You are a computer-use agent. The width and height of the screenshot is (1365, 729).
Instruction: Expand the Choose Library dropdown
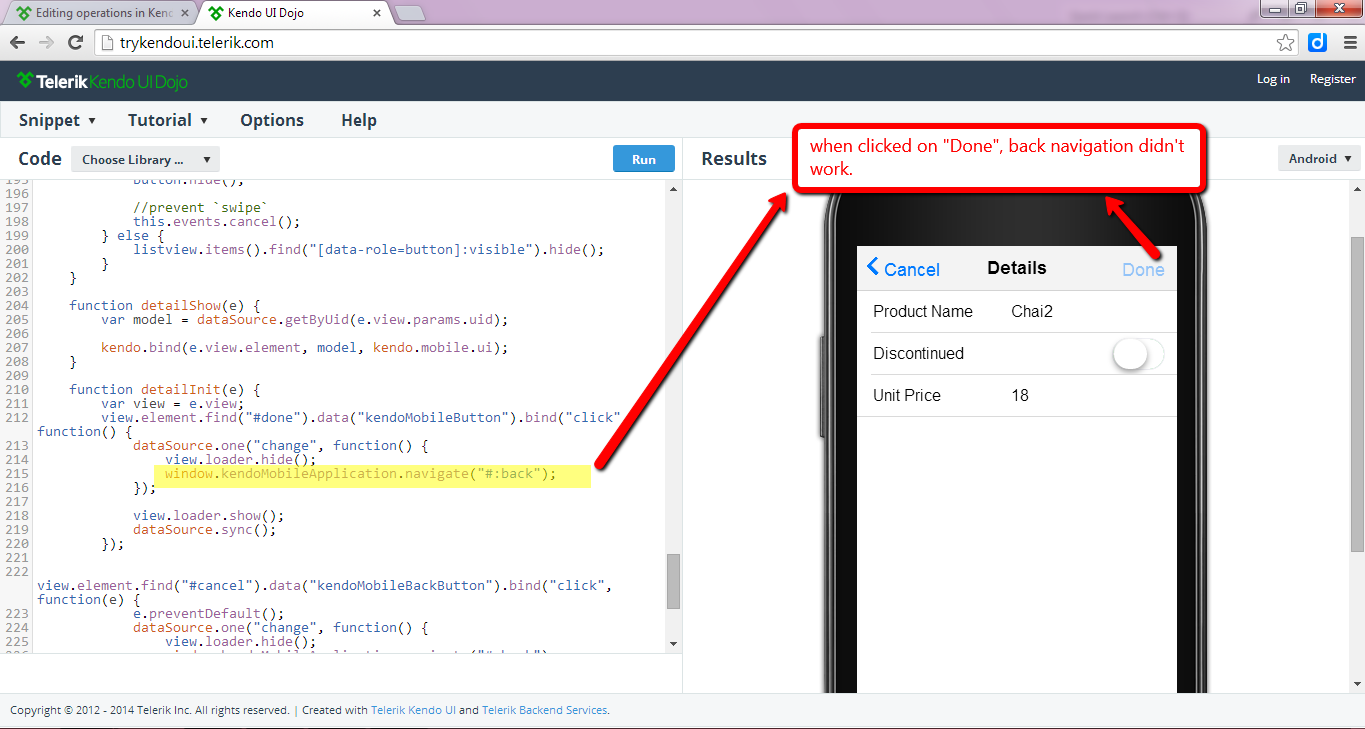pos(145,159)
